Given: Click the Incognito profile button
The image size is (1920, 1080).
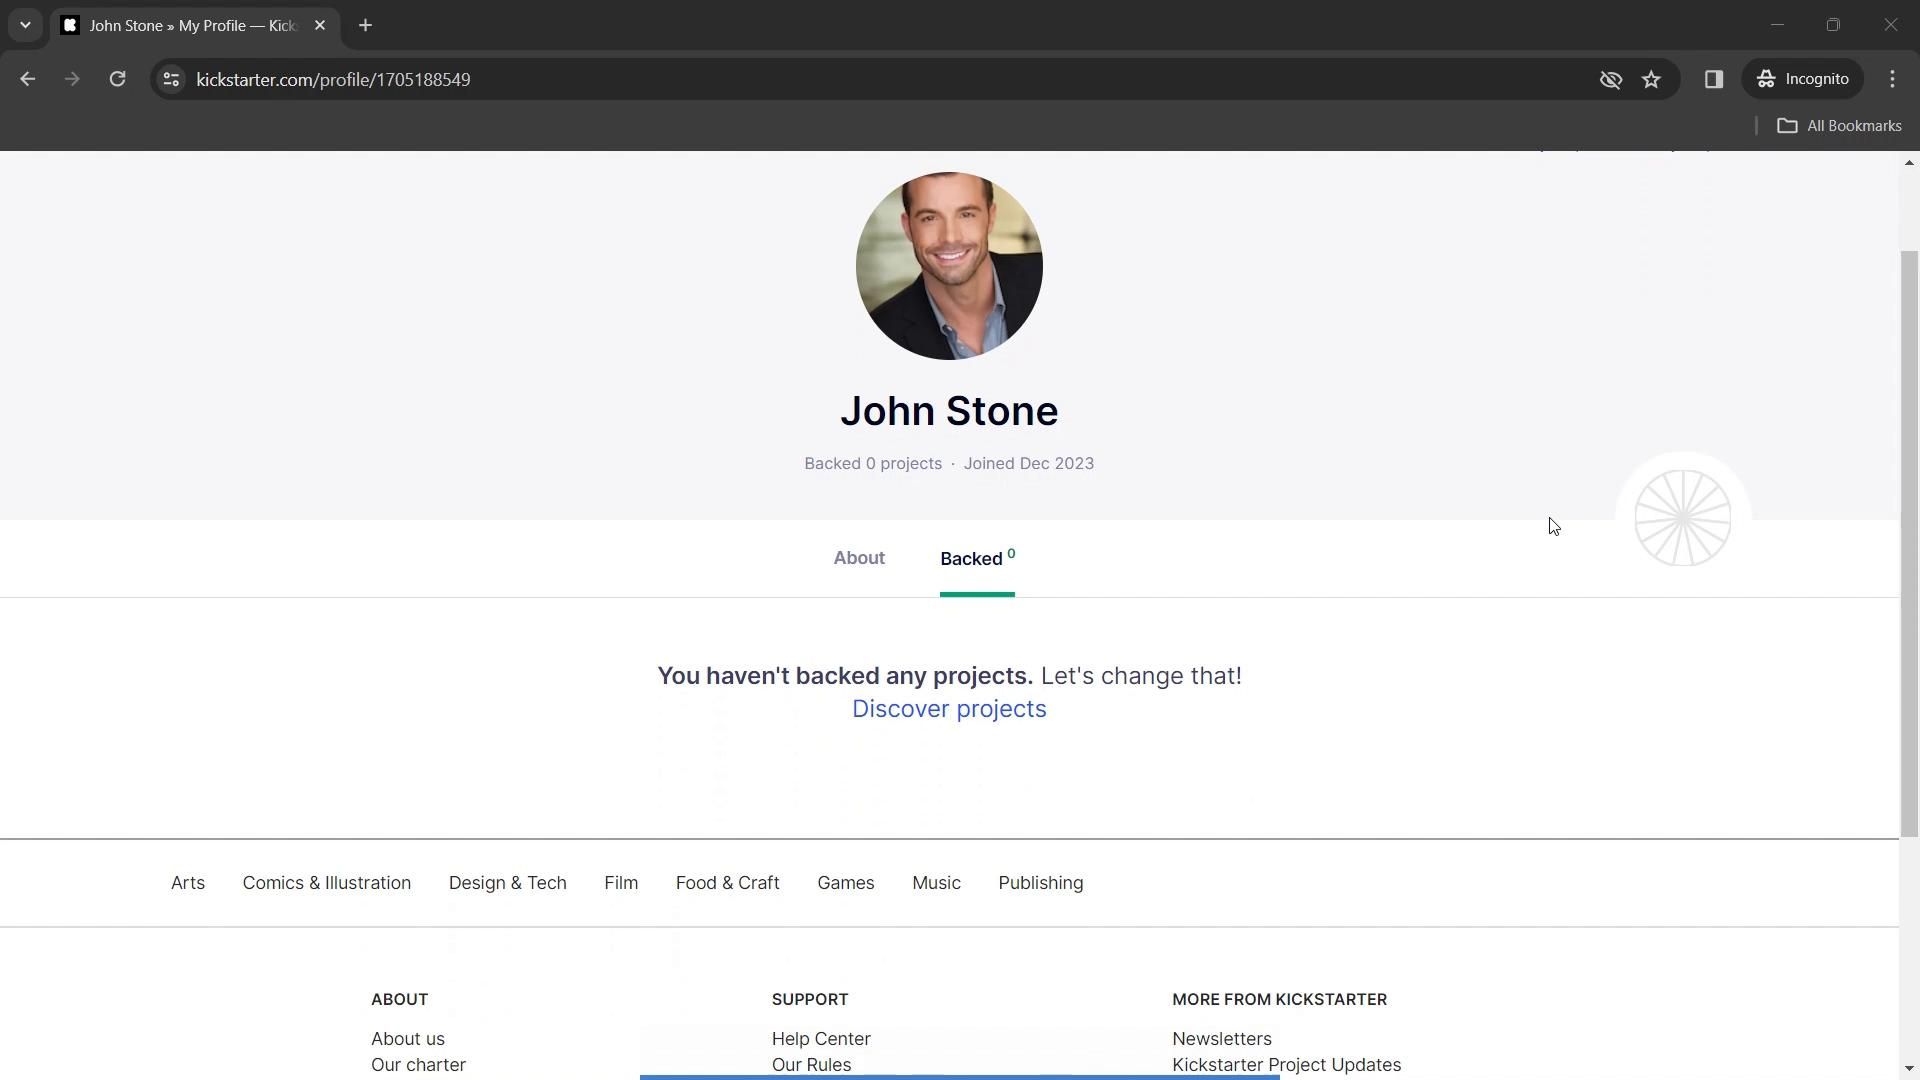Looking at the screenshot, I should 1803,79.
